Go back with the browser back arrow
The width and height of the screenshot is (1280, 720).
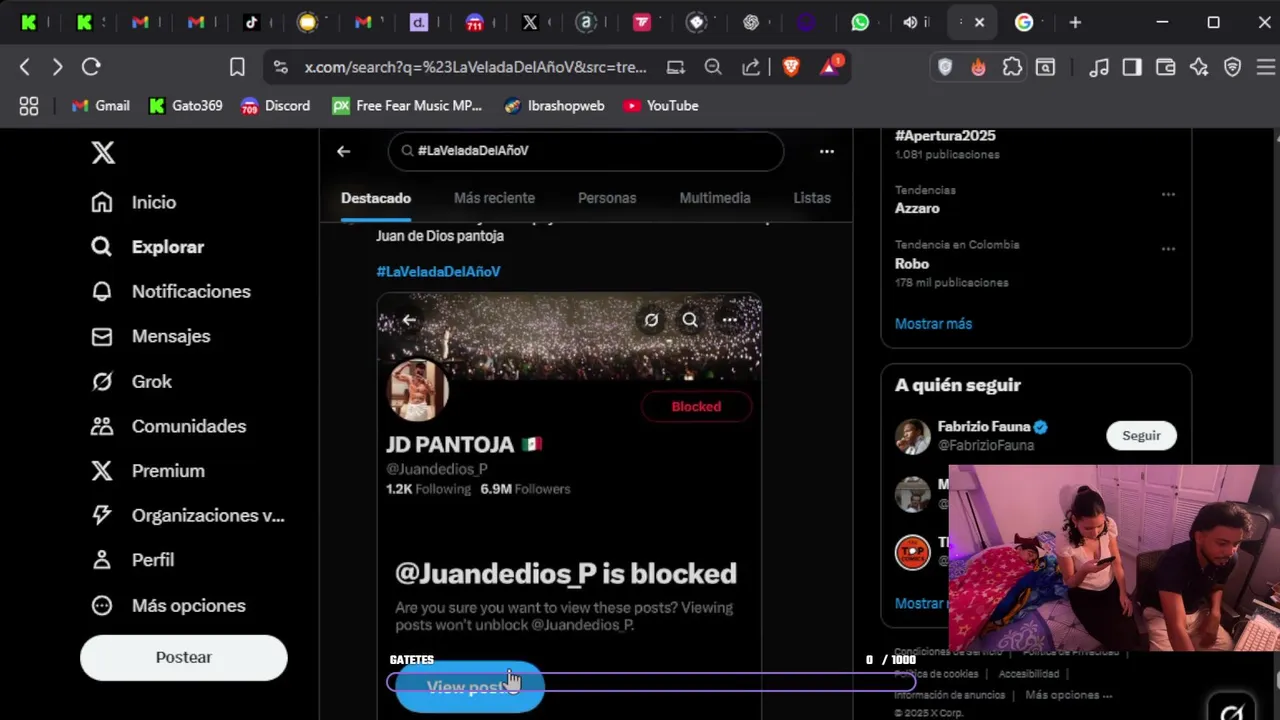25,67
